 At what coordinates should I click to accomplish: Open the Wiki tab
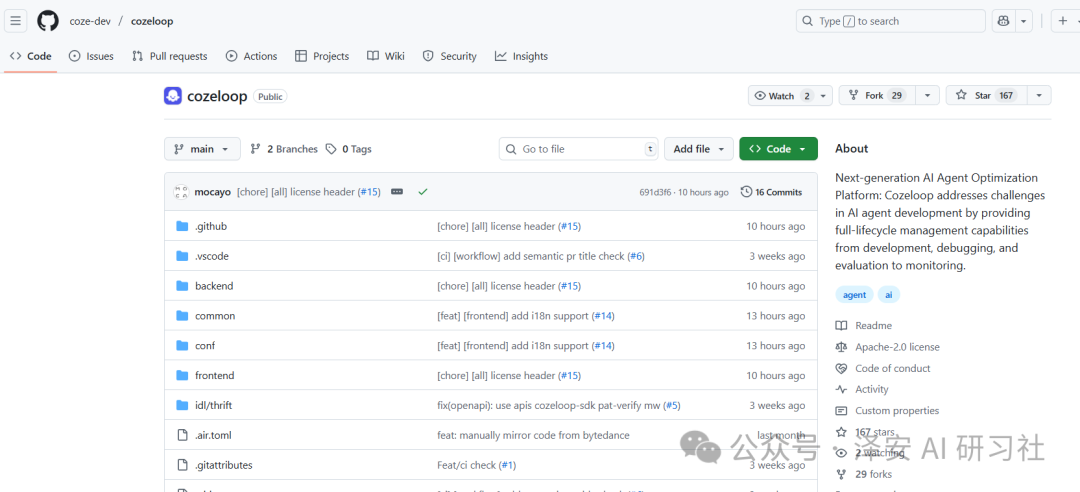[x=386, y=57]
